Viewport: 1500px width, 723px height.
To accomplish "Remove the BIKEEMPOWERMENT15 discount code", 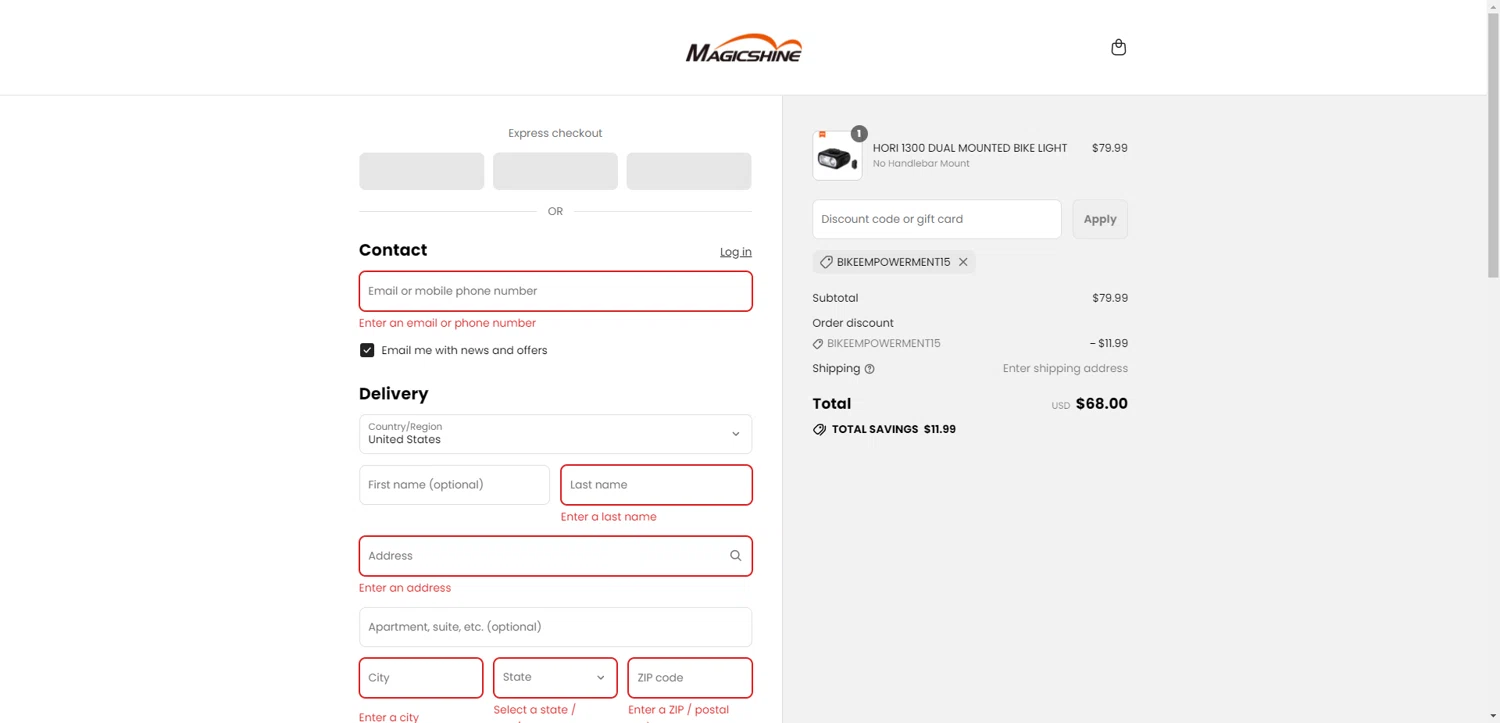I will pos(963,262).
